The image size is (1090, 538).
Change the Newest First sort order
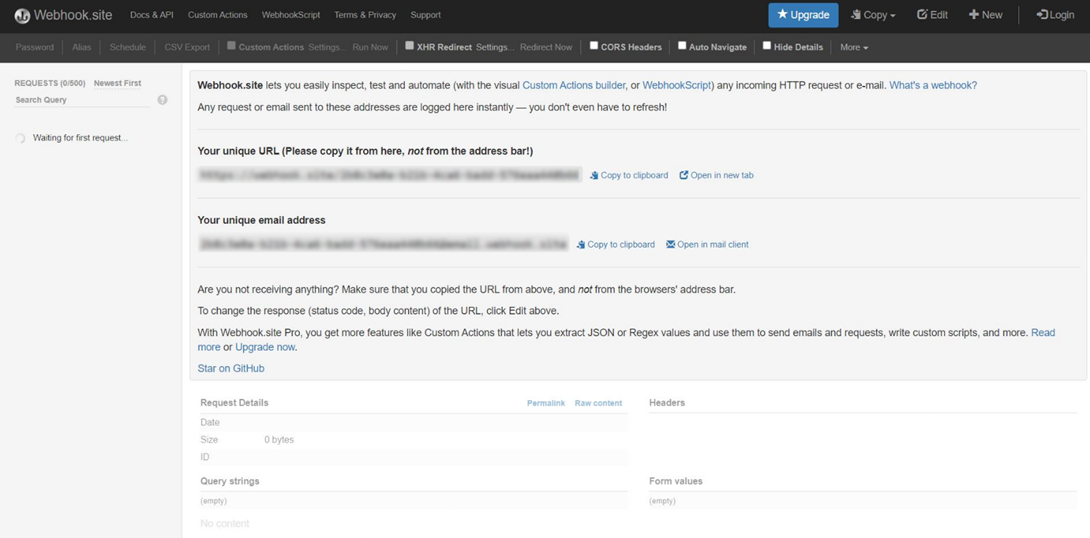(117, 83)
